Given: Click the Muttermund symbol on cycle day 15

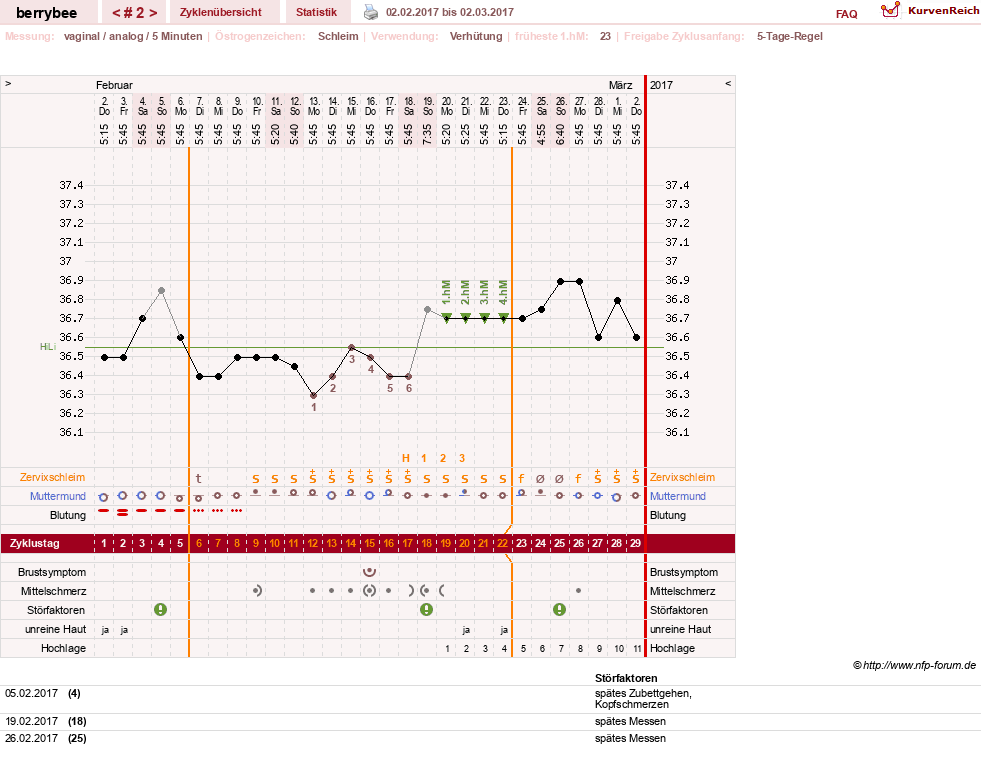Looking at the screenshot, I should 370,496.
